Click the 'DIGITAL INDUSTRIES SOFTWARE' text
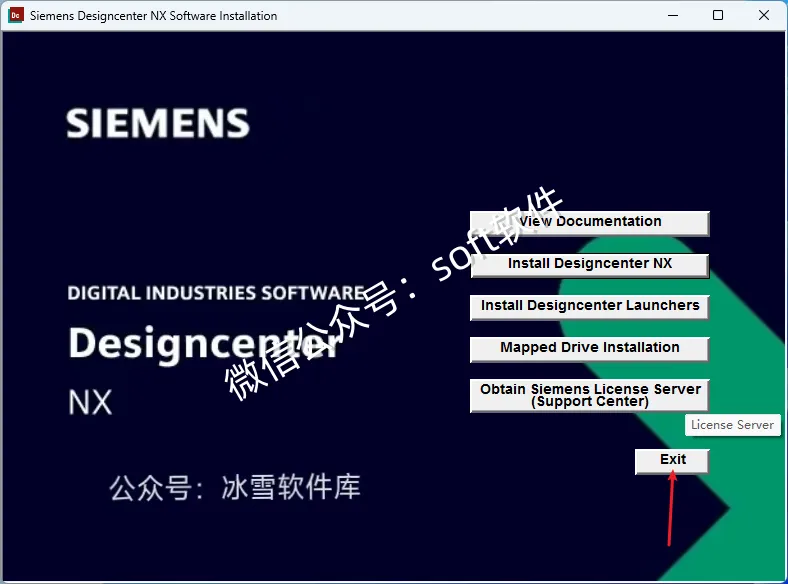 tap(217, 293)
